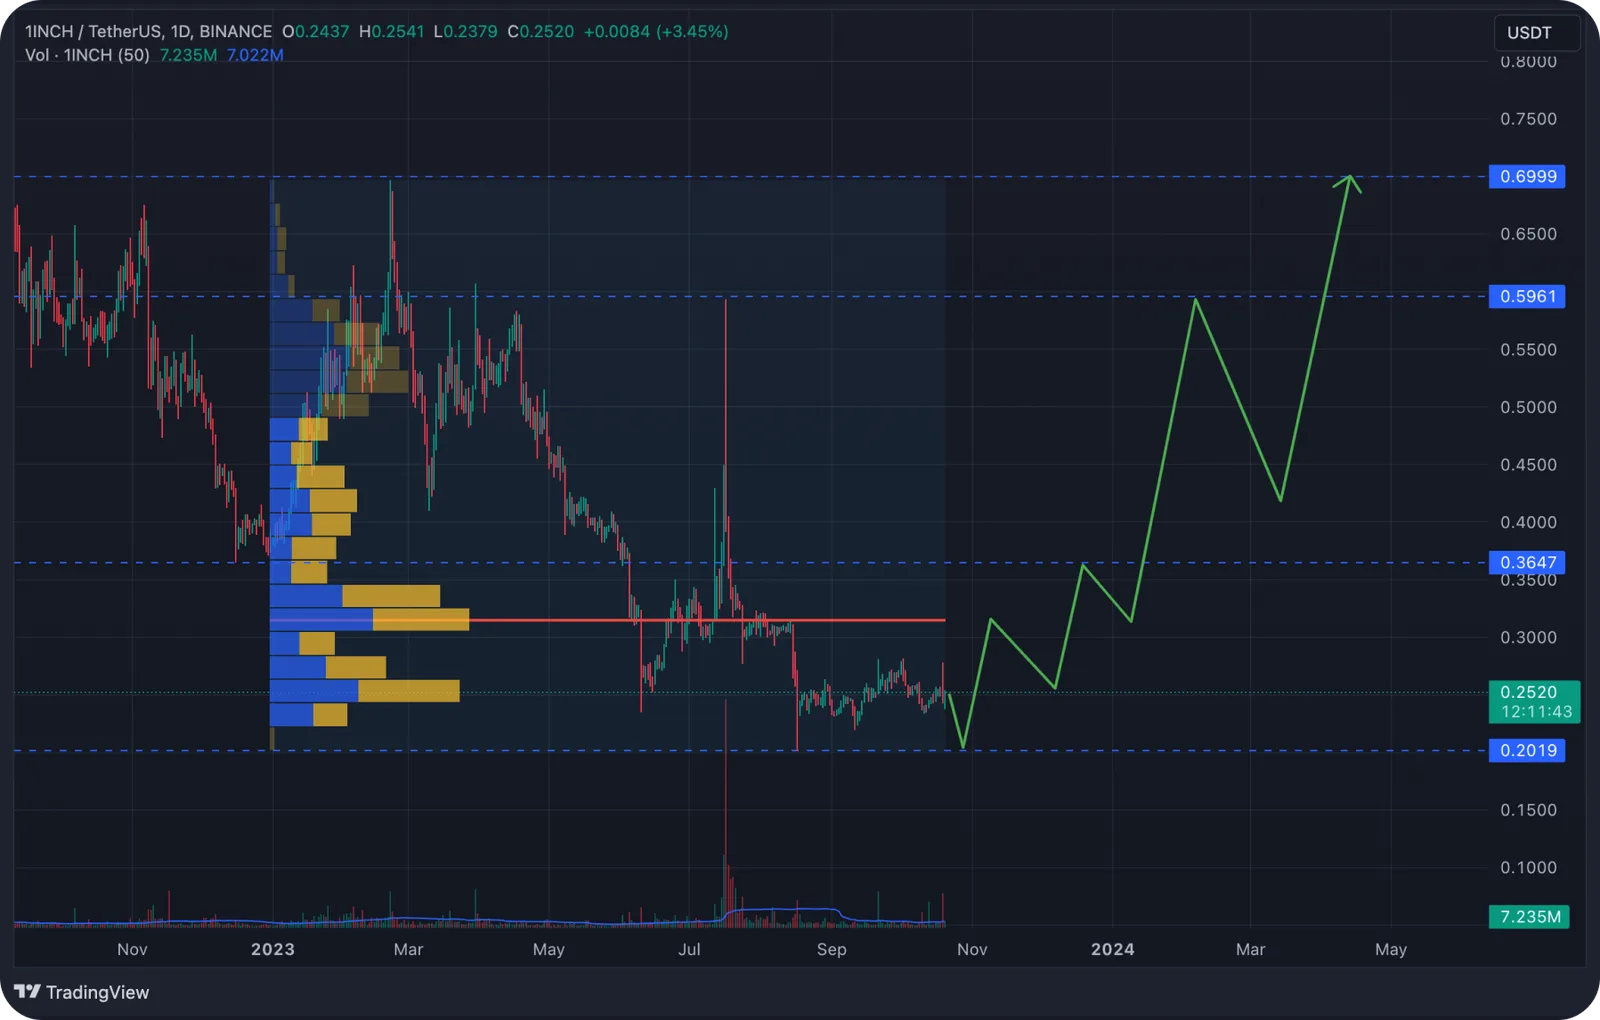1600x1020 pixels.
Task: Click the 0.6999 price level label
Action: (x=1527, y=177)
